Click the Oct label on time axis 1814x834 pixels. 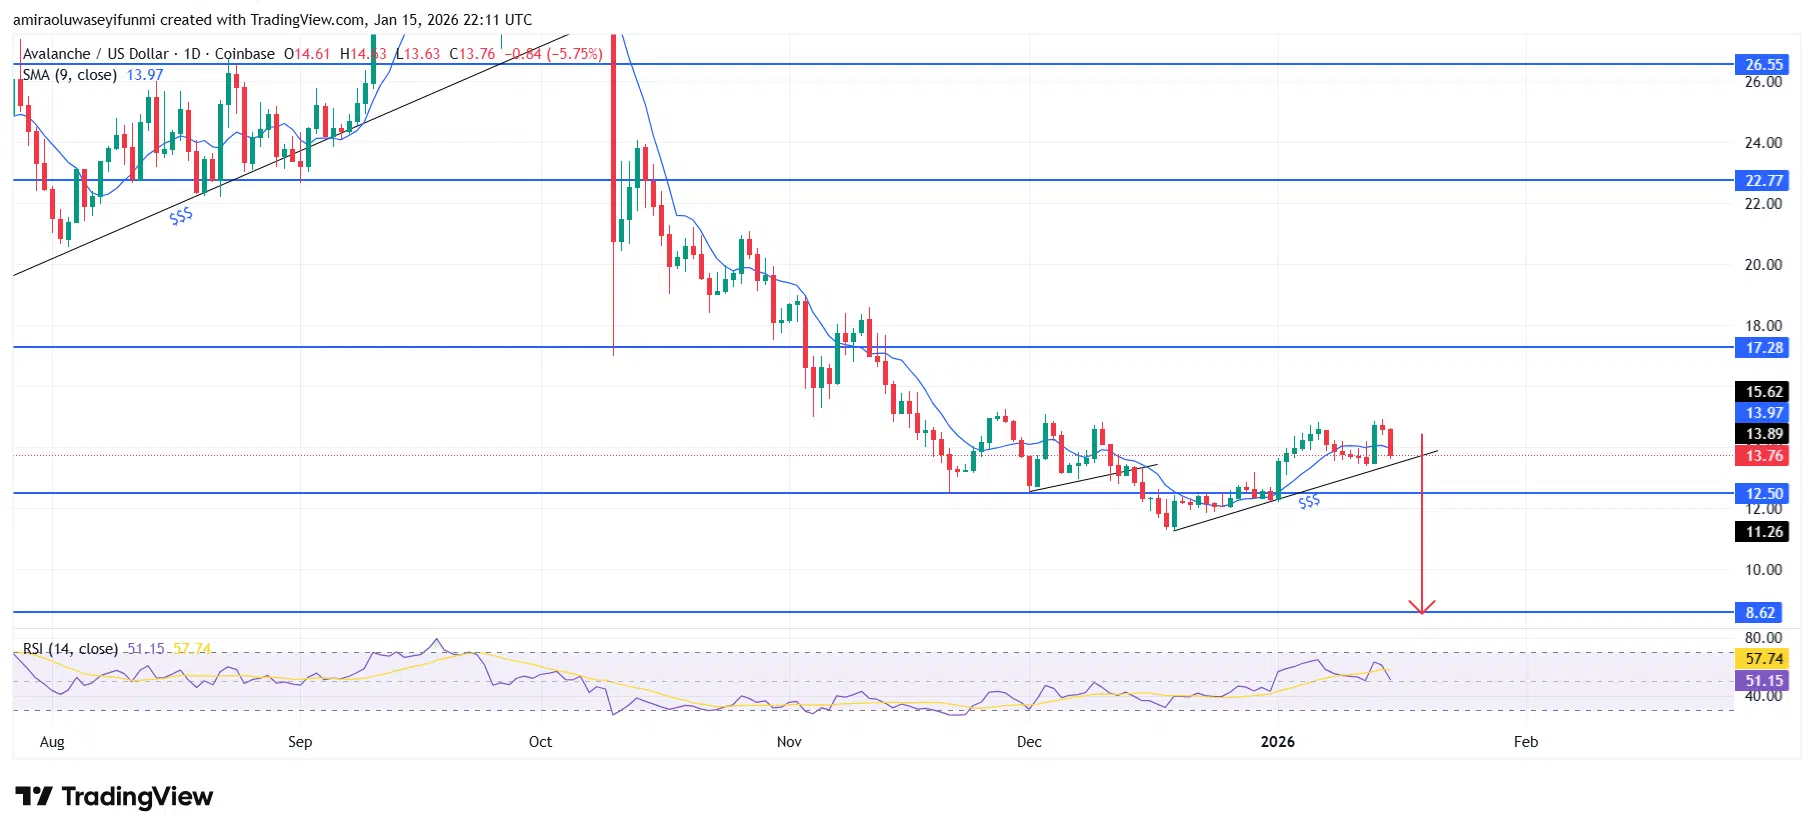click(540, 742)
